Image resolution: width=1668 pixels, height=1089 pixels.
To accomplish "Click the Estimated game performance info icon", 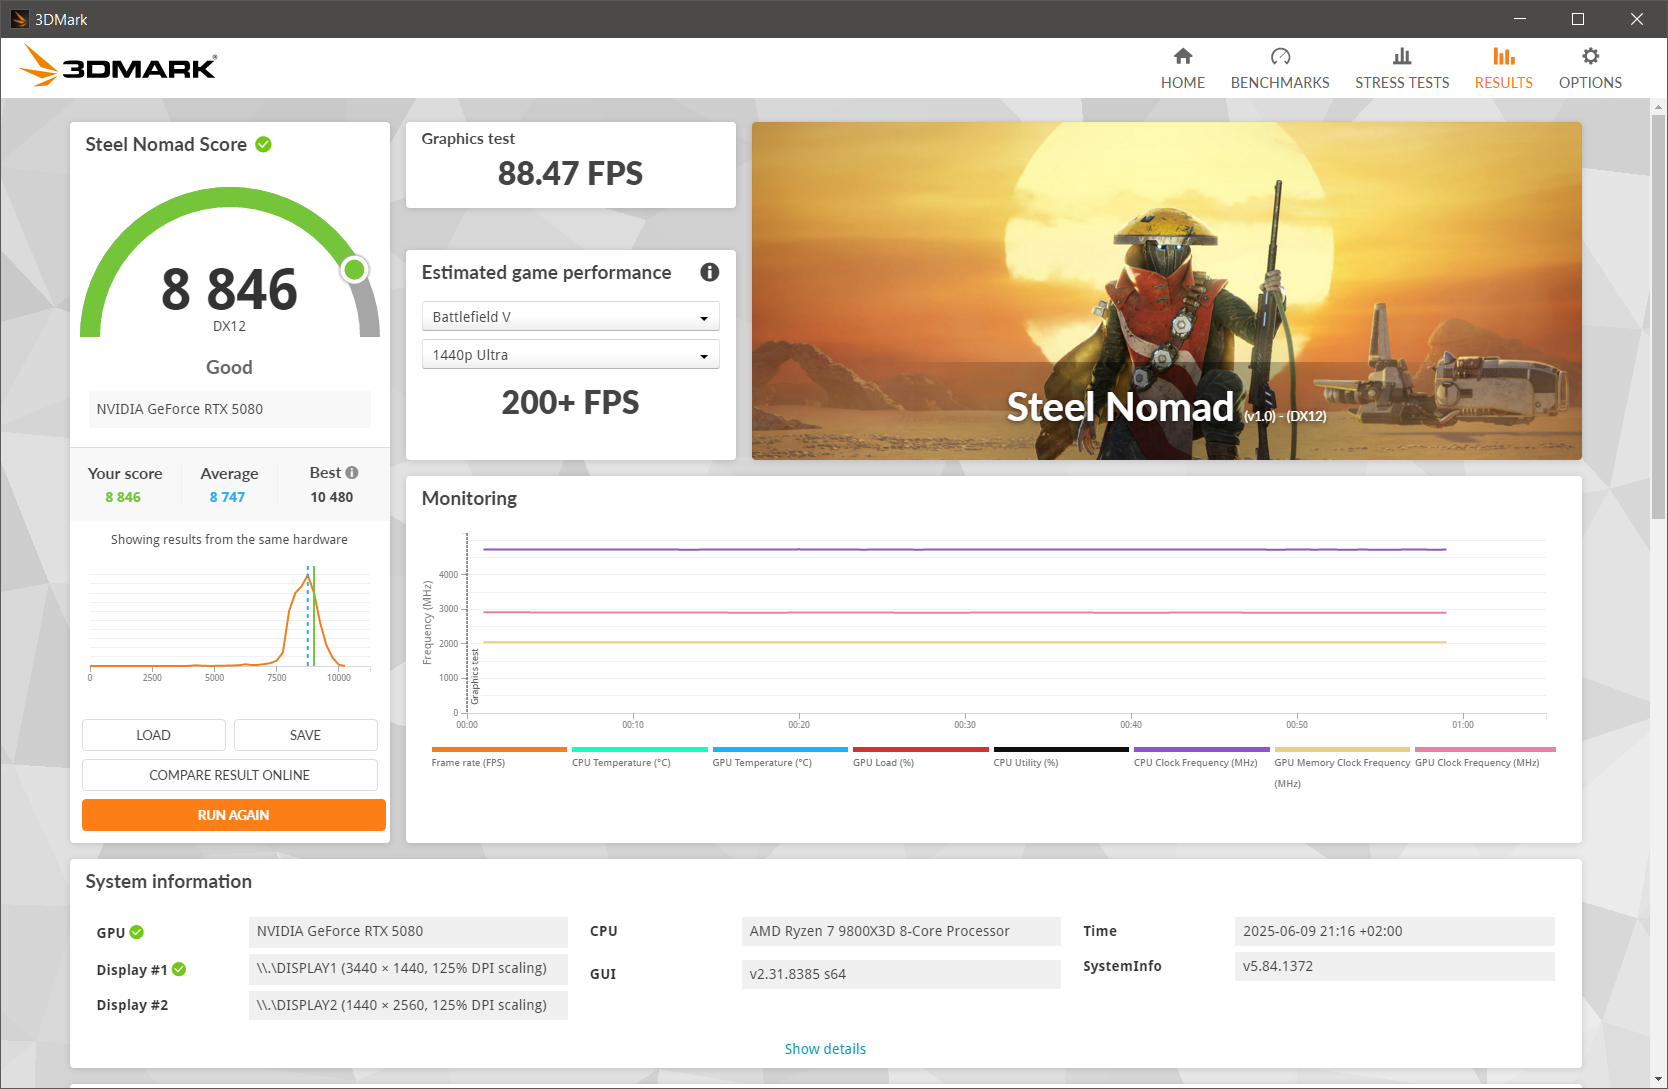I will (x=709, y=272).
